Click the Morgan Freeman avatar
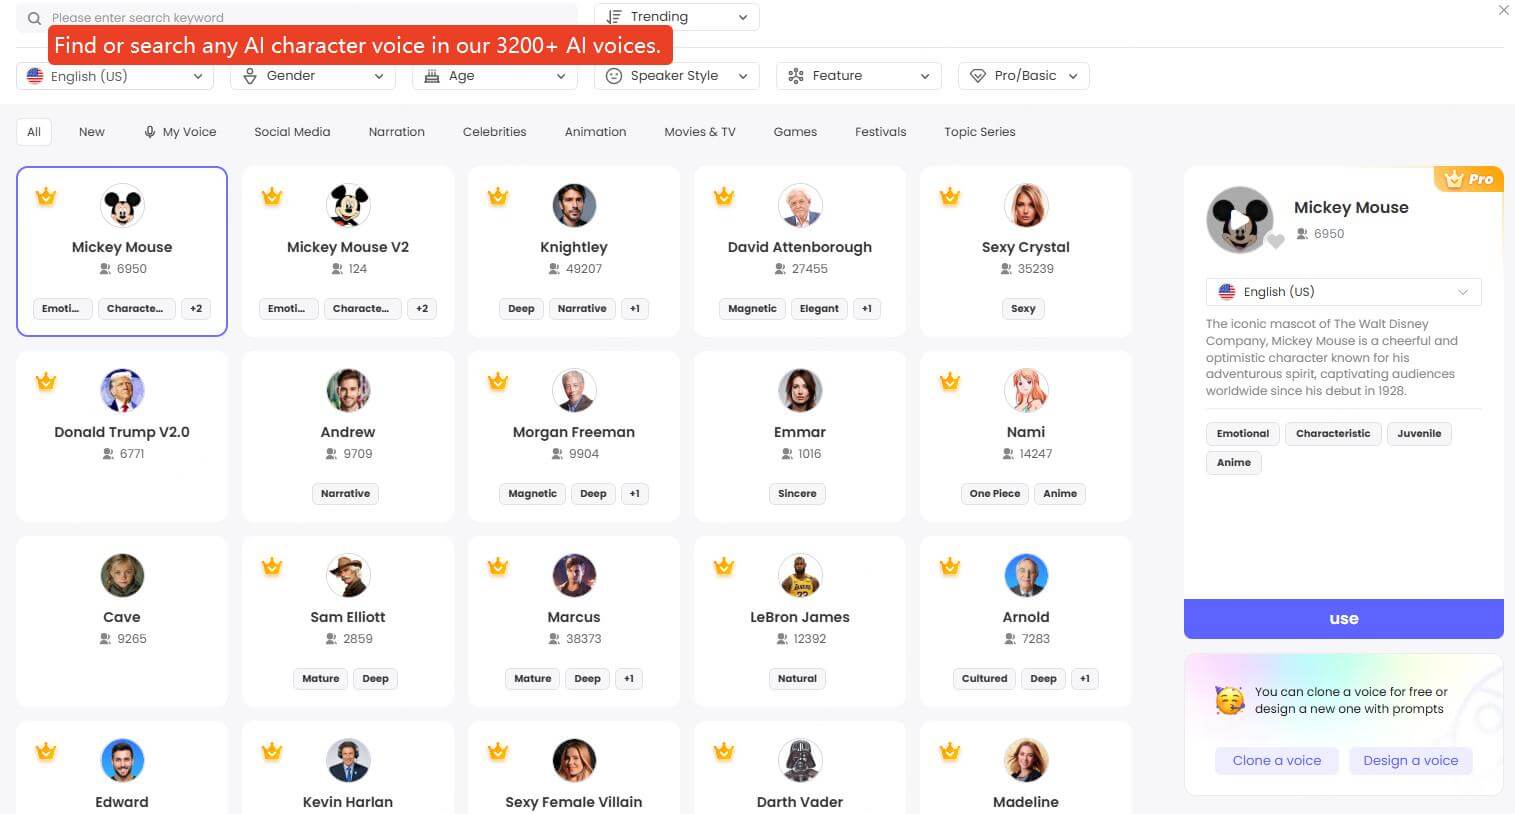 click(574, 391)
